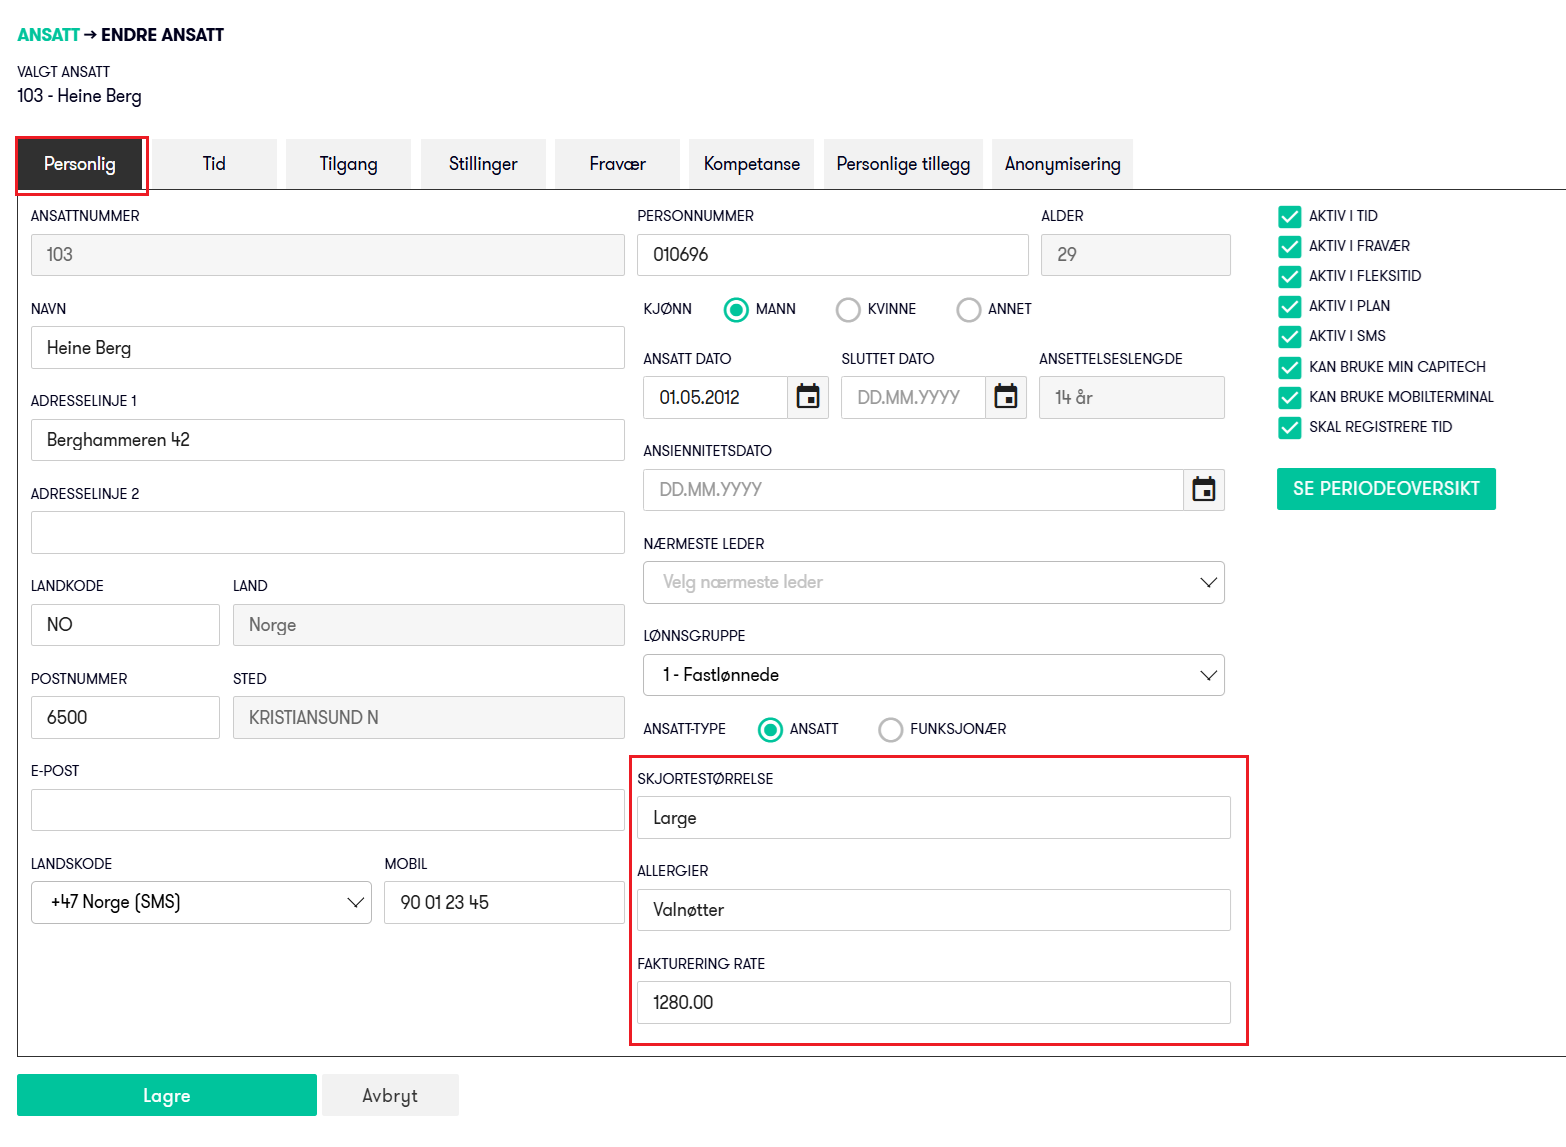Click the read-only Alder field
The image size is (1566, 1147).
tap(1136, 255)
